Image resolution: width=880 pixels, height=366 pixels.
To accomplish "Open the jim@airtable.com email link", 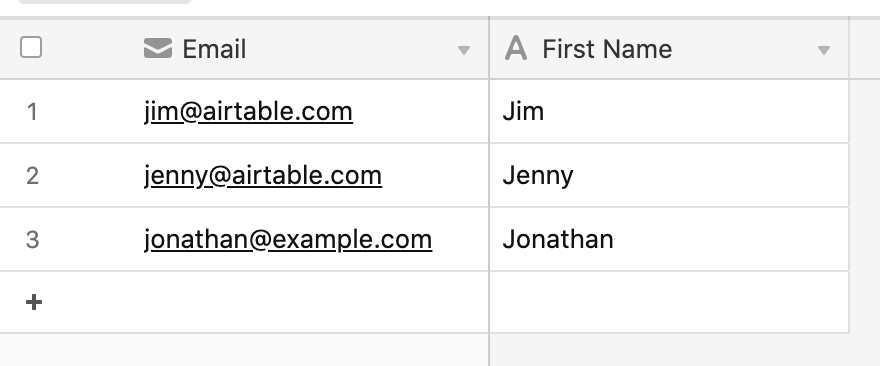I will point(248,111).
